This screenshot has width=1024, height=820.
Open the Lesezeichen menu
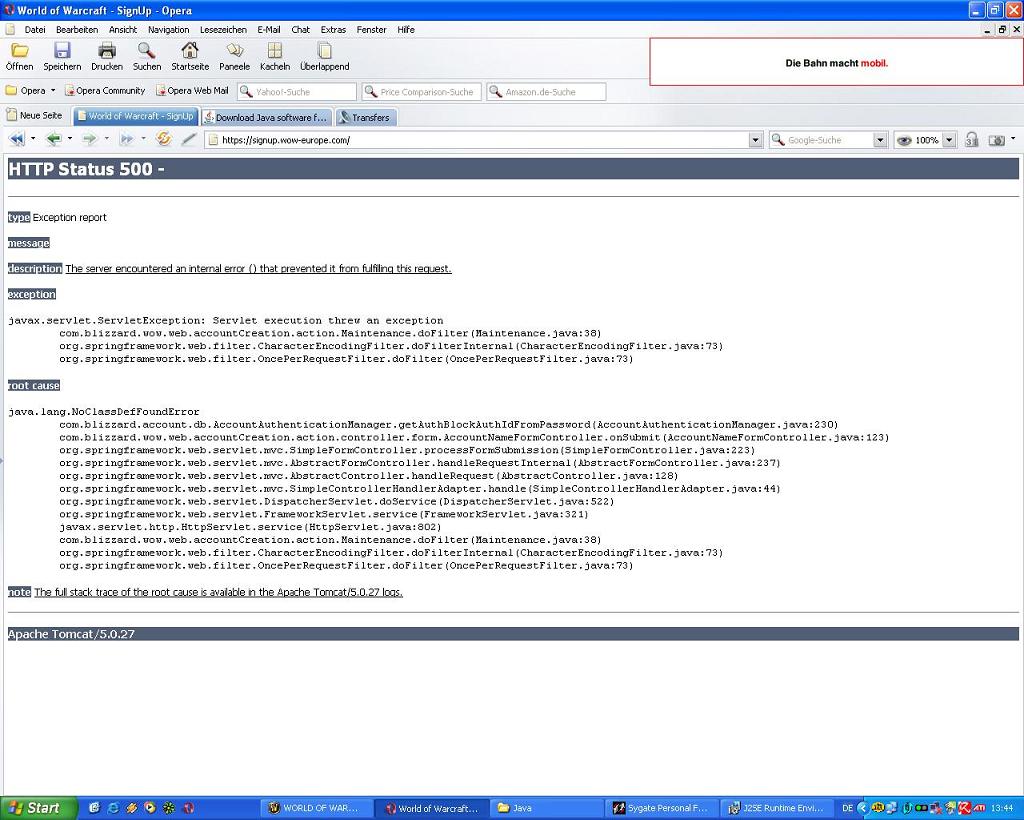[x=223, y=29]
